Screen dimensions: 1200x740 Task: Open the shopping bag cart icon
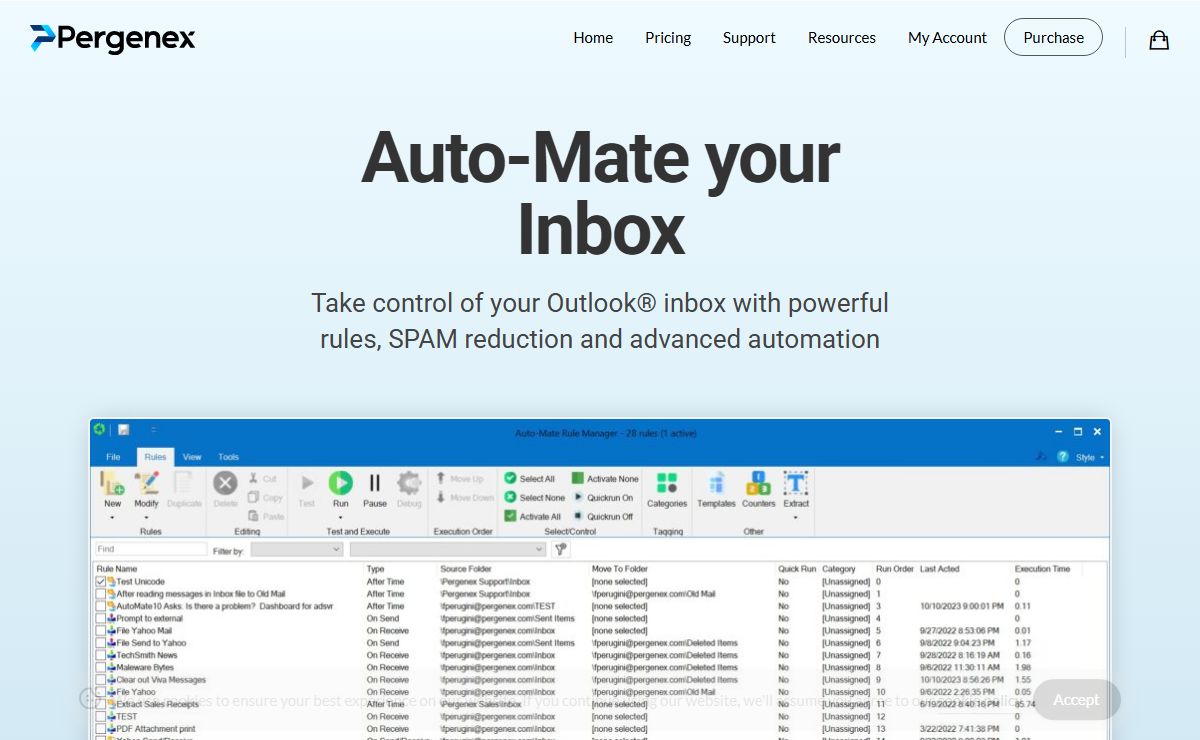(x=1159, y=40)
